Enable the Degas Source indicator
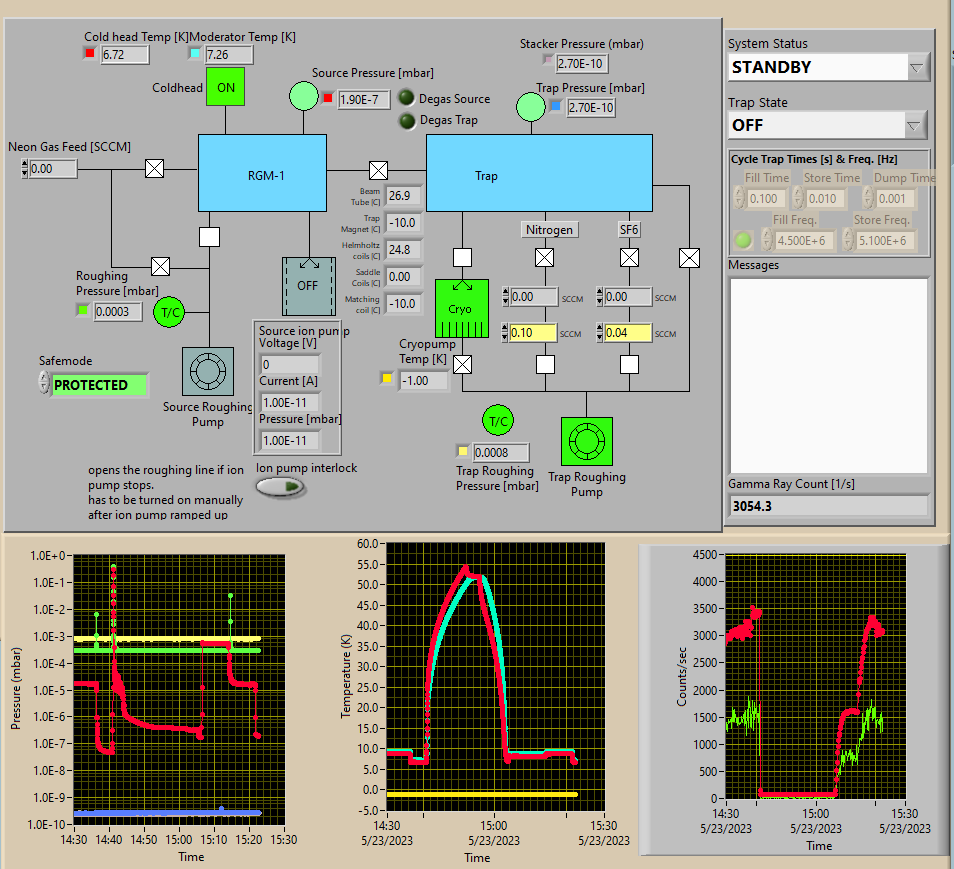This screenshot has width=954, height=869. [407, 98]
